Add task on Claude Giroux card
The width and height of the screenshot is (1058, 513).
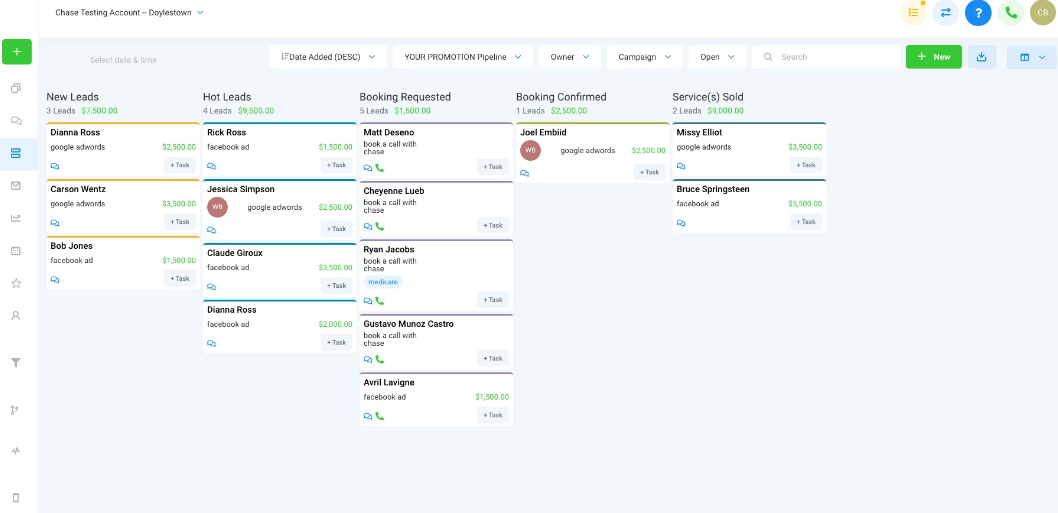(336, 286)
